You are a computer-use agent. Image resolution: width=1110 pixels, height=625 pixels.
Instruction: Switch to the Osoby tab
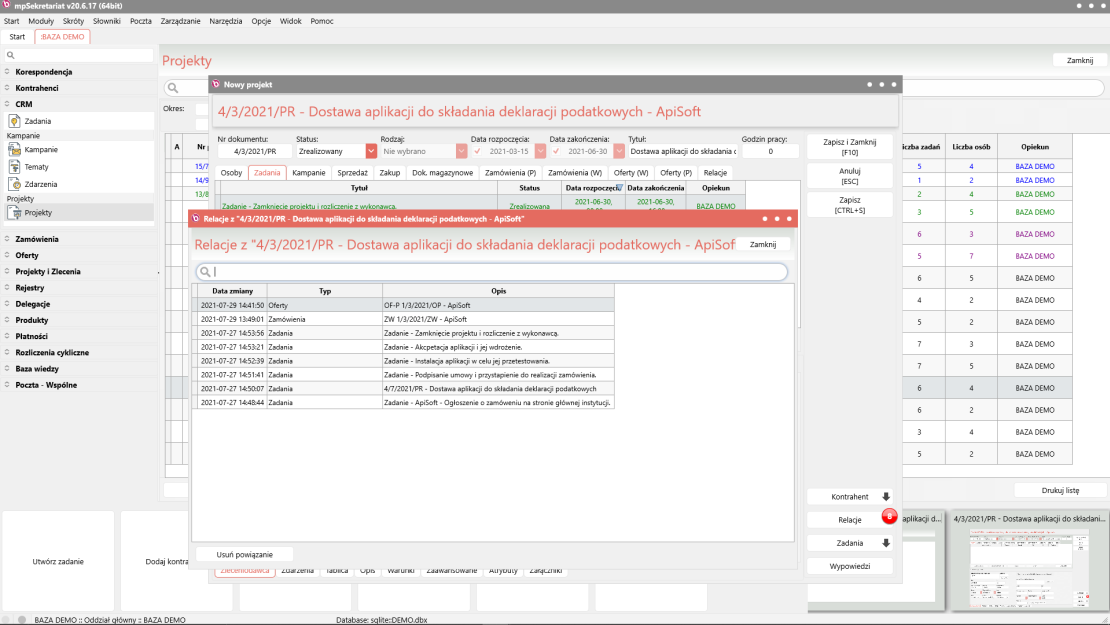[x=231, y=173]
